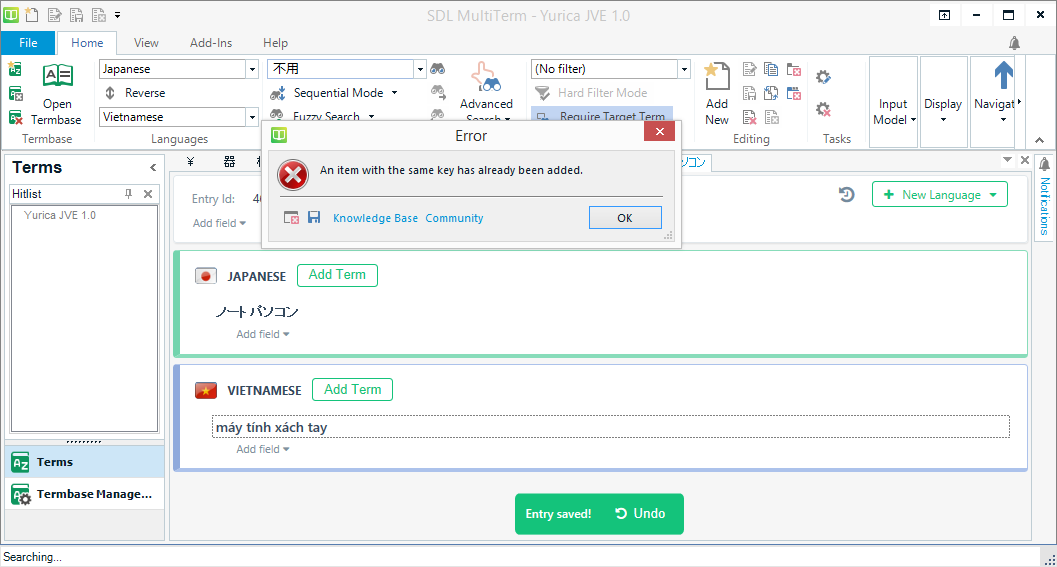1057x567 pixels.
Task: Click the delete entry icon with red X
Action: coord(749,117)
